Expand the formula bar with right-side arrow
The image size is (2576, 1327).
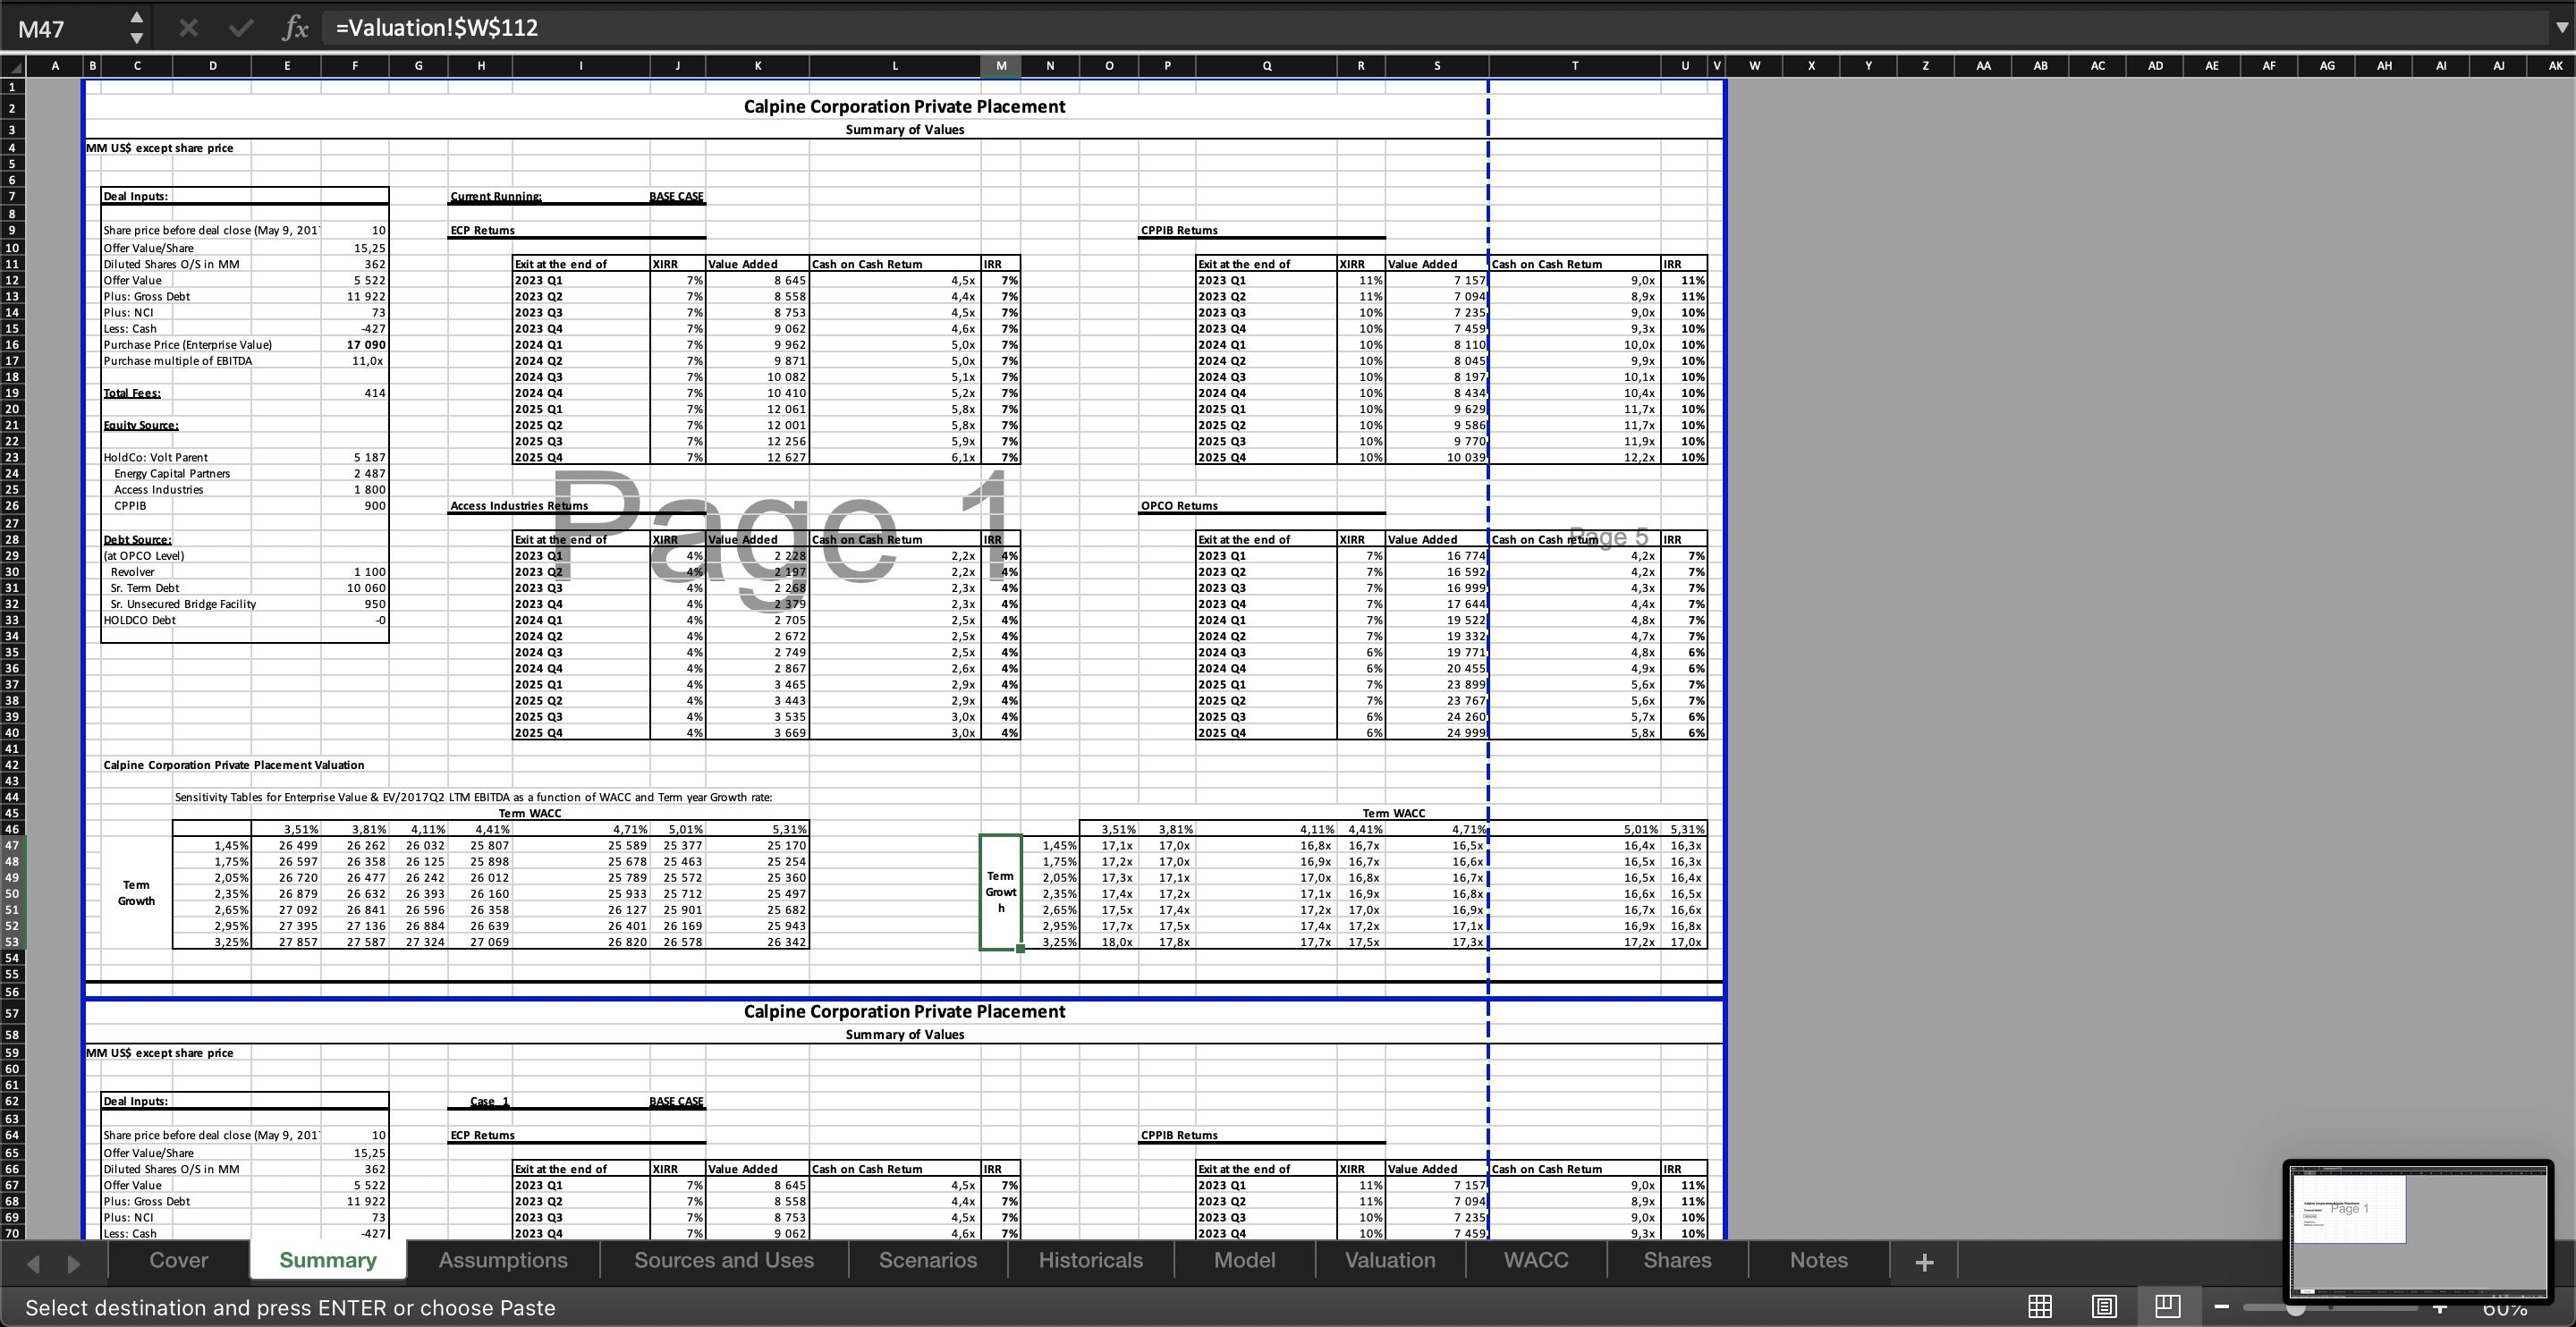[2562, 28]
